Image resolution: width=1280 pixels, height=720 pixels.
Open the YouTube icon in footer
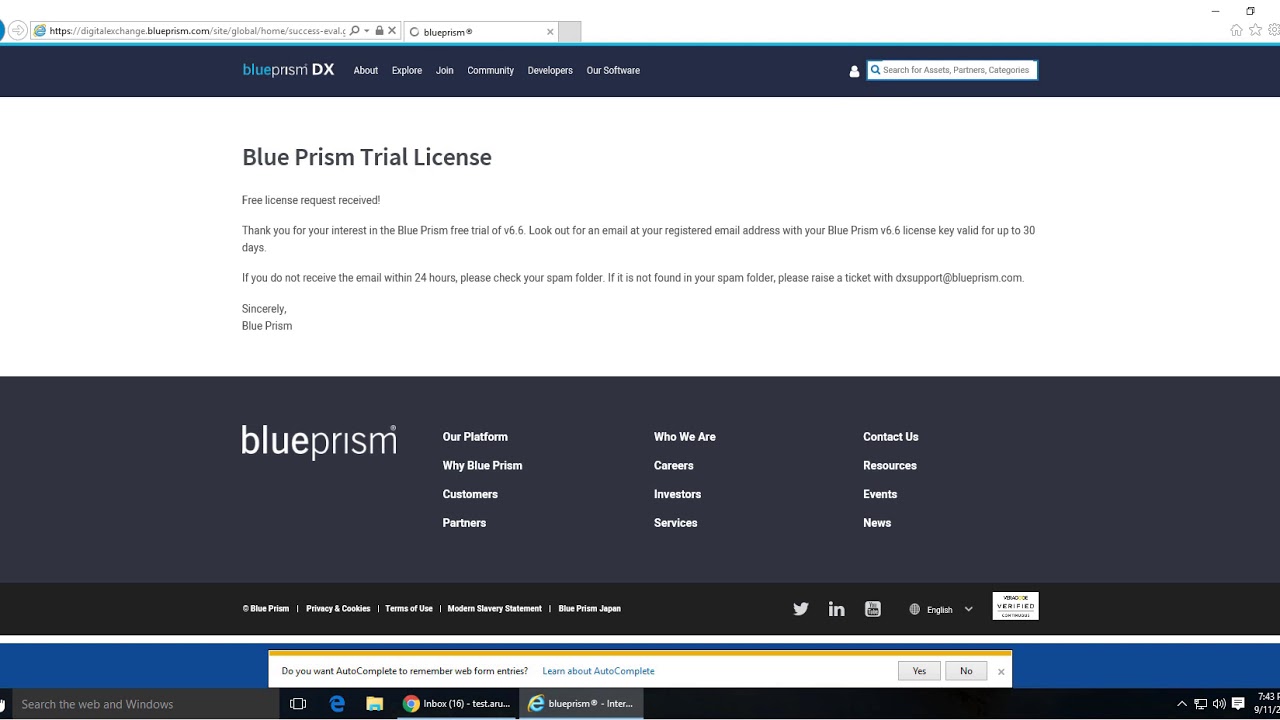(873, 609)
